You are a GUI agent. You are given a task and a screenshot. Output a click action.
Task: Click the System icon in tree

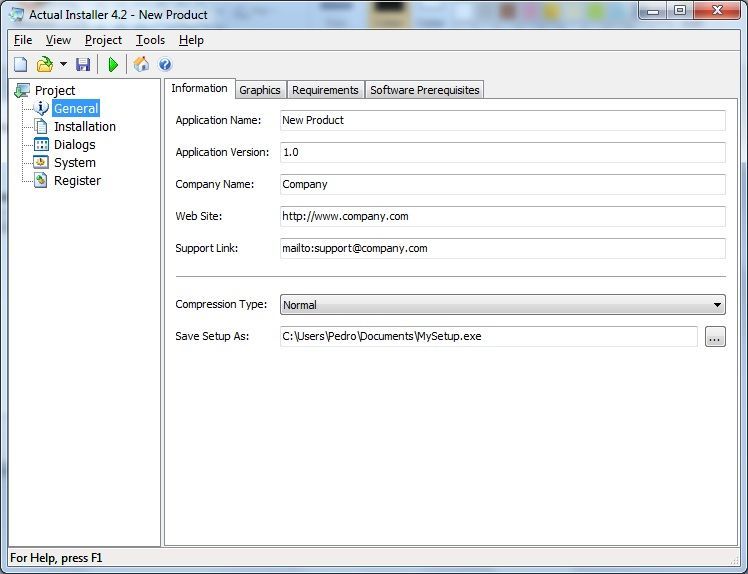(41, 162)
